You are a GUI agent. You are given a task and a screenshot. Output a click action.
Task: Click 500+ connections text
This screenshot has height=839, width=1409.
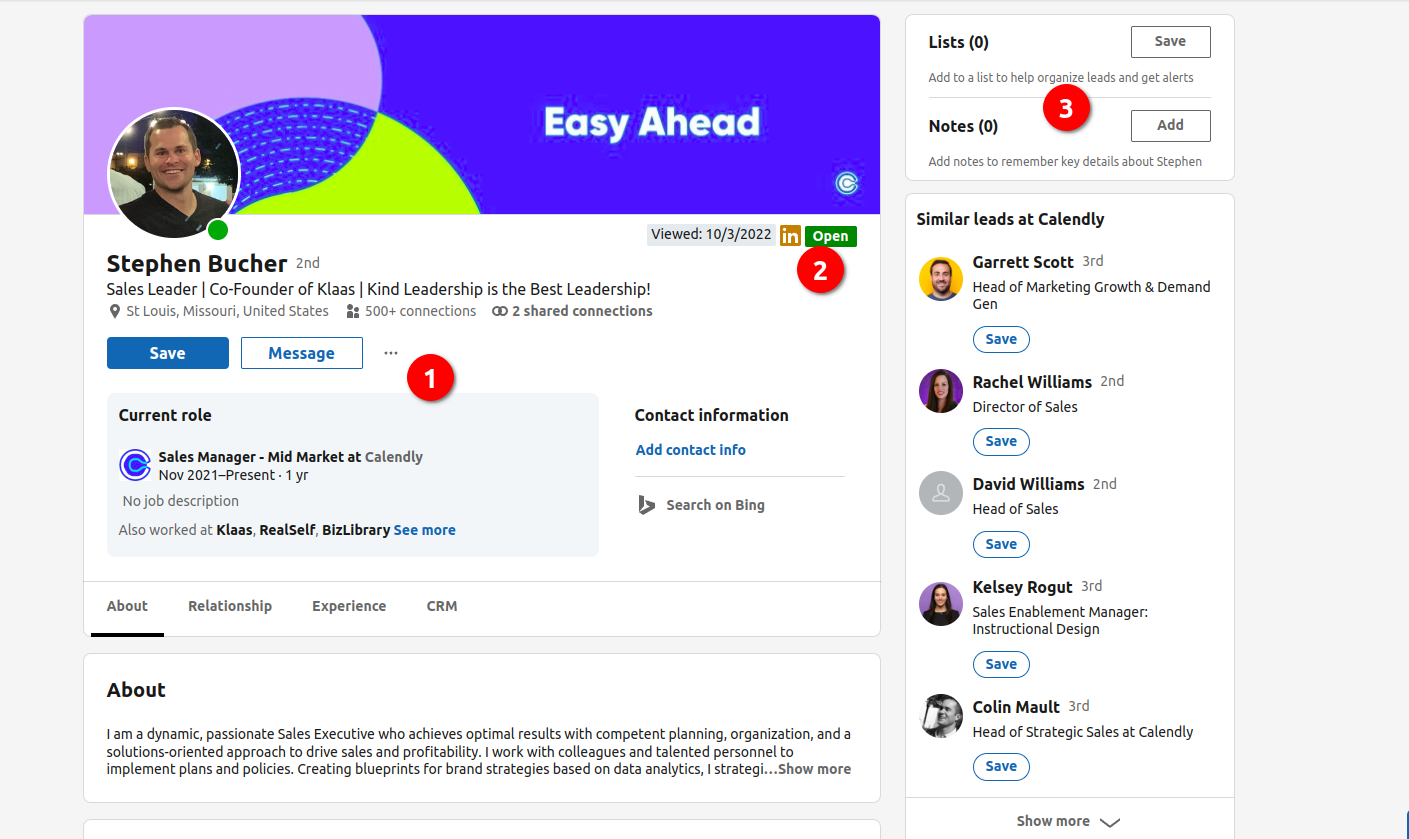pyautogui.click(x=420, y=311)
